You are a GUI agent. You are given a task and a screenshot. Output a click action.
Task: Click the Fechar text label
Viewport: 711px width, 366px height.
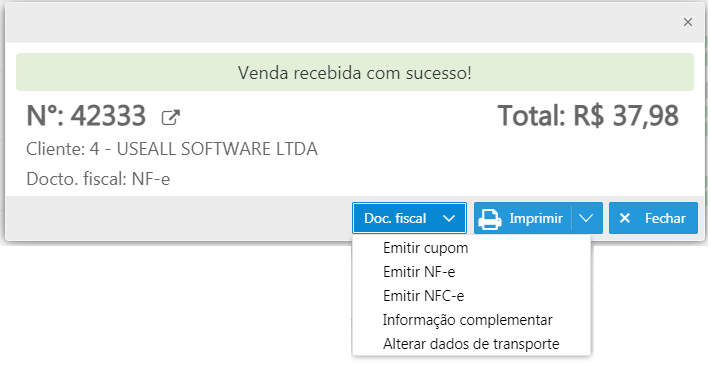665,218
